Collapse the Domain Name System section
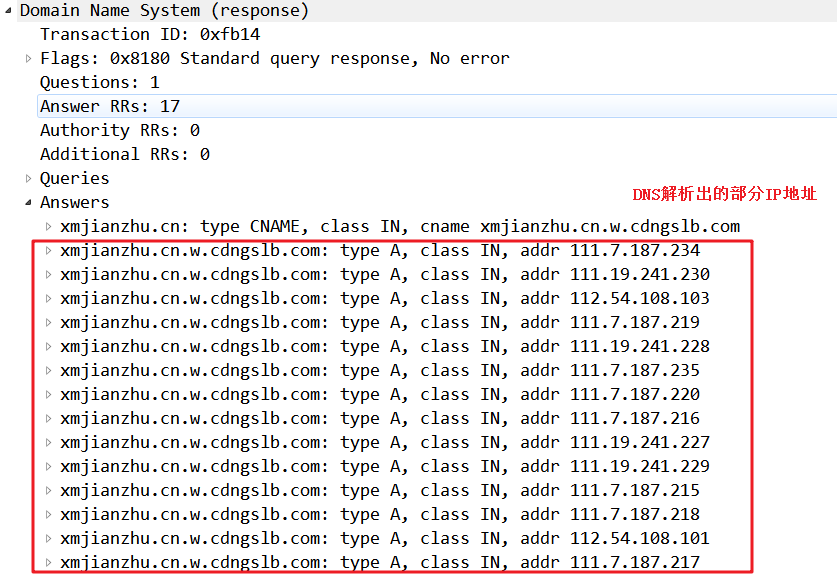The height and width of the screenshot is (574, 837). (x=8, y=11)
